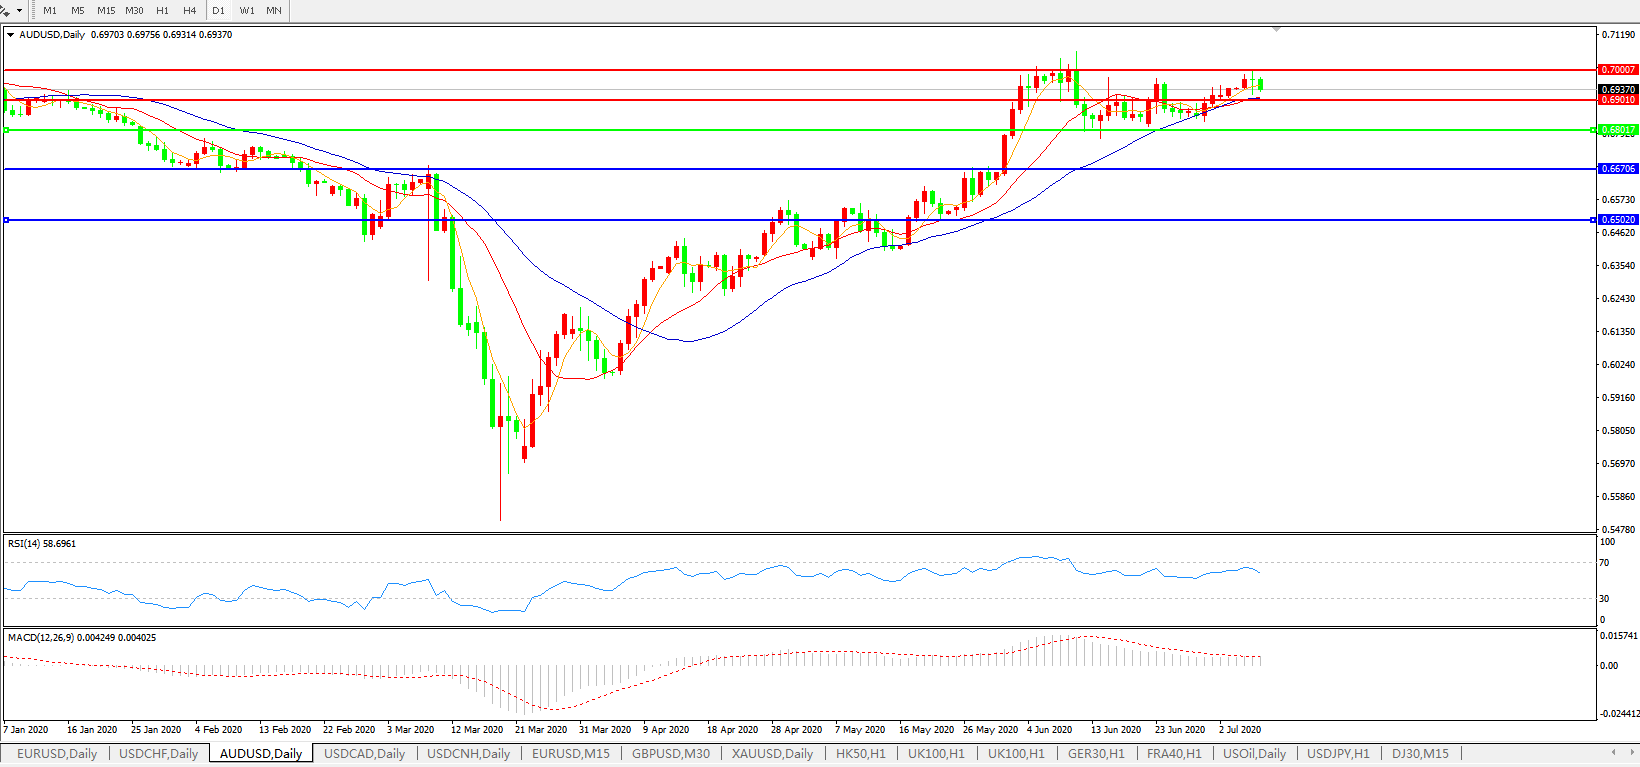Open the XAUUSD,Daily chart tab
Viewport: 1640px width, 767px height.
pos(772,754)
